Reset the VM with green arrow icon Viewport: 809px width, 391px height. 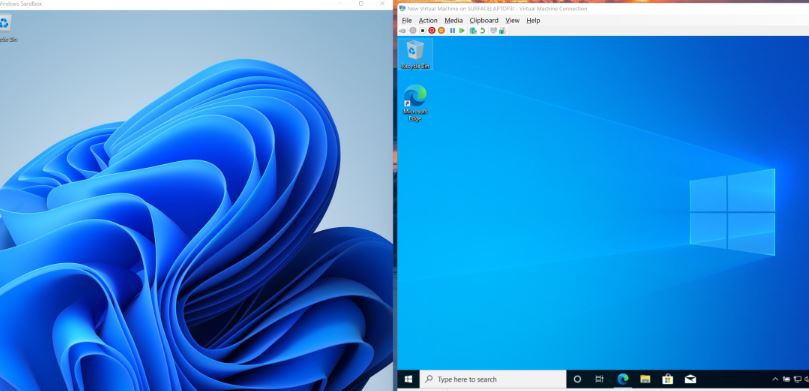click(x=462, y=30)
